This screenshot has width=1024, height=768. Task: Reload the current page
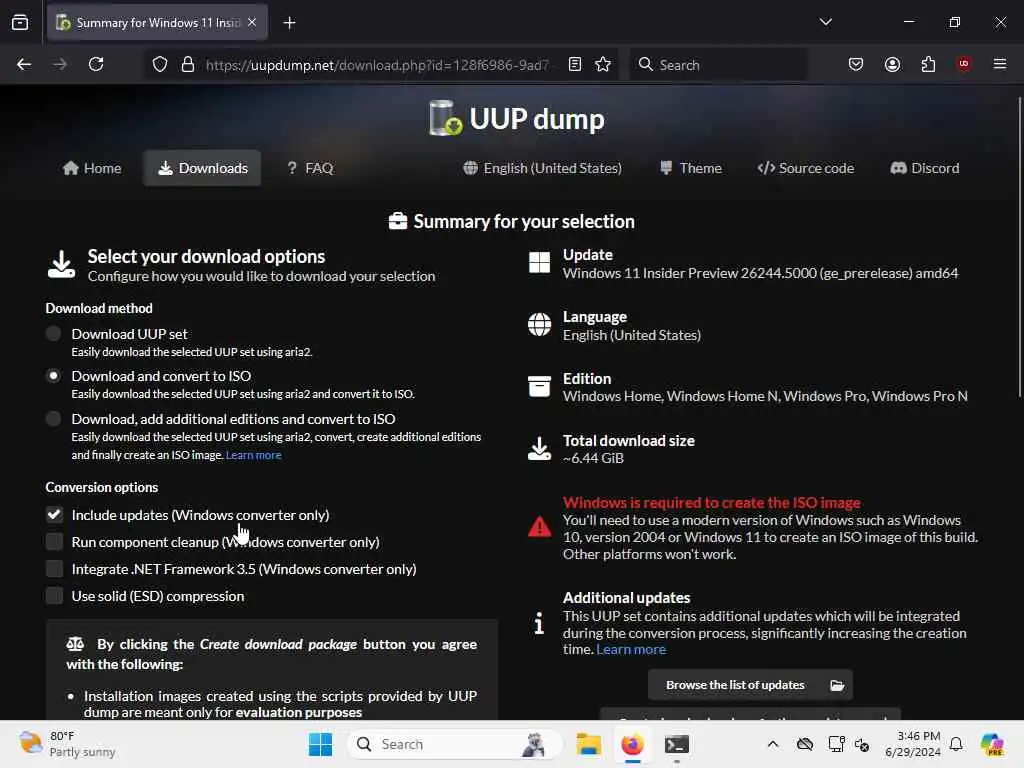tap(96, 64)
